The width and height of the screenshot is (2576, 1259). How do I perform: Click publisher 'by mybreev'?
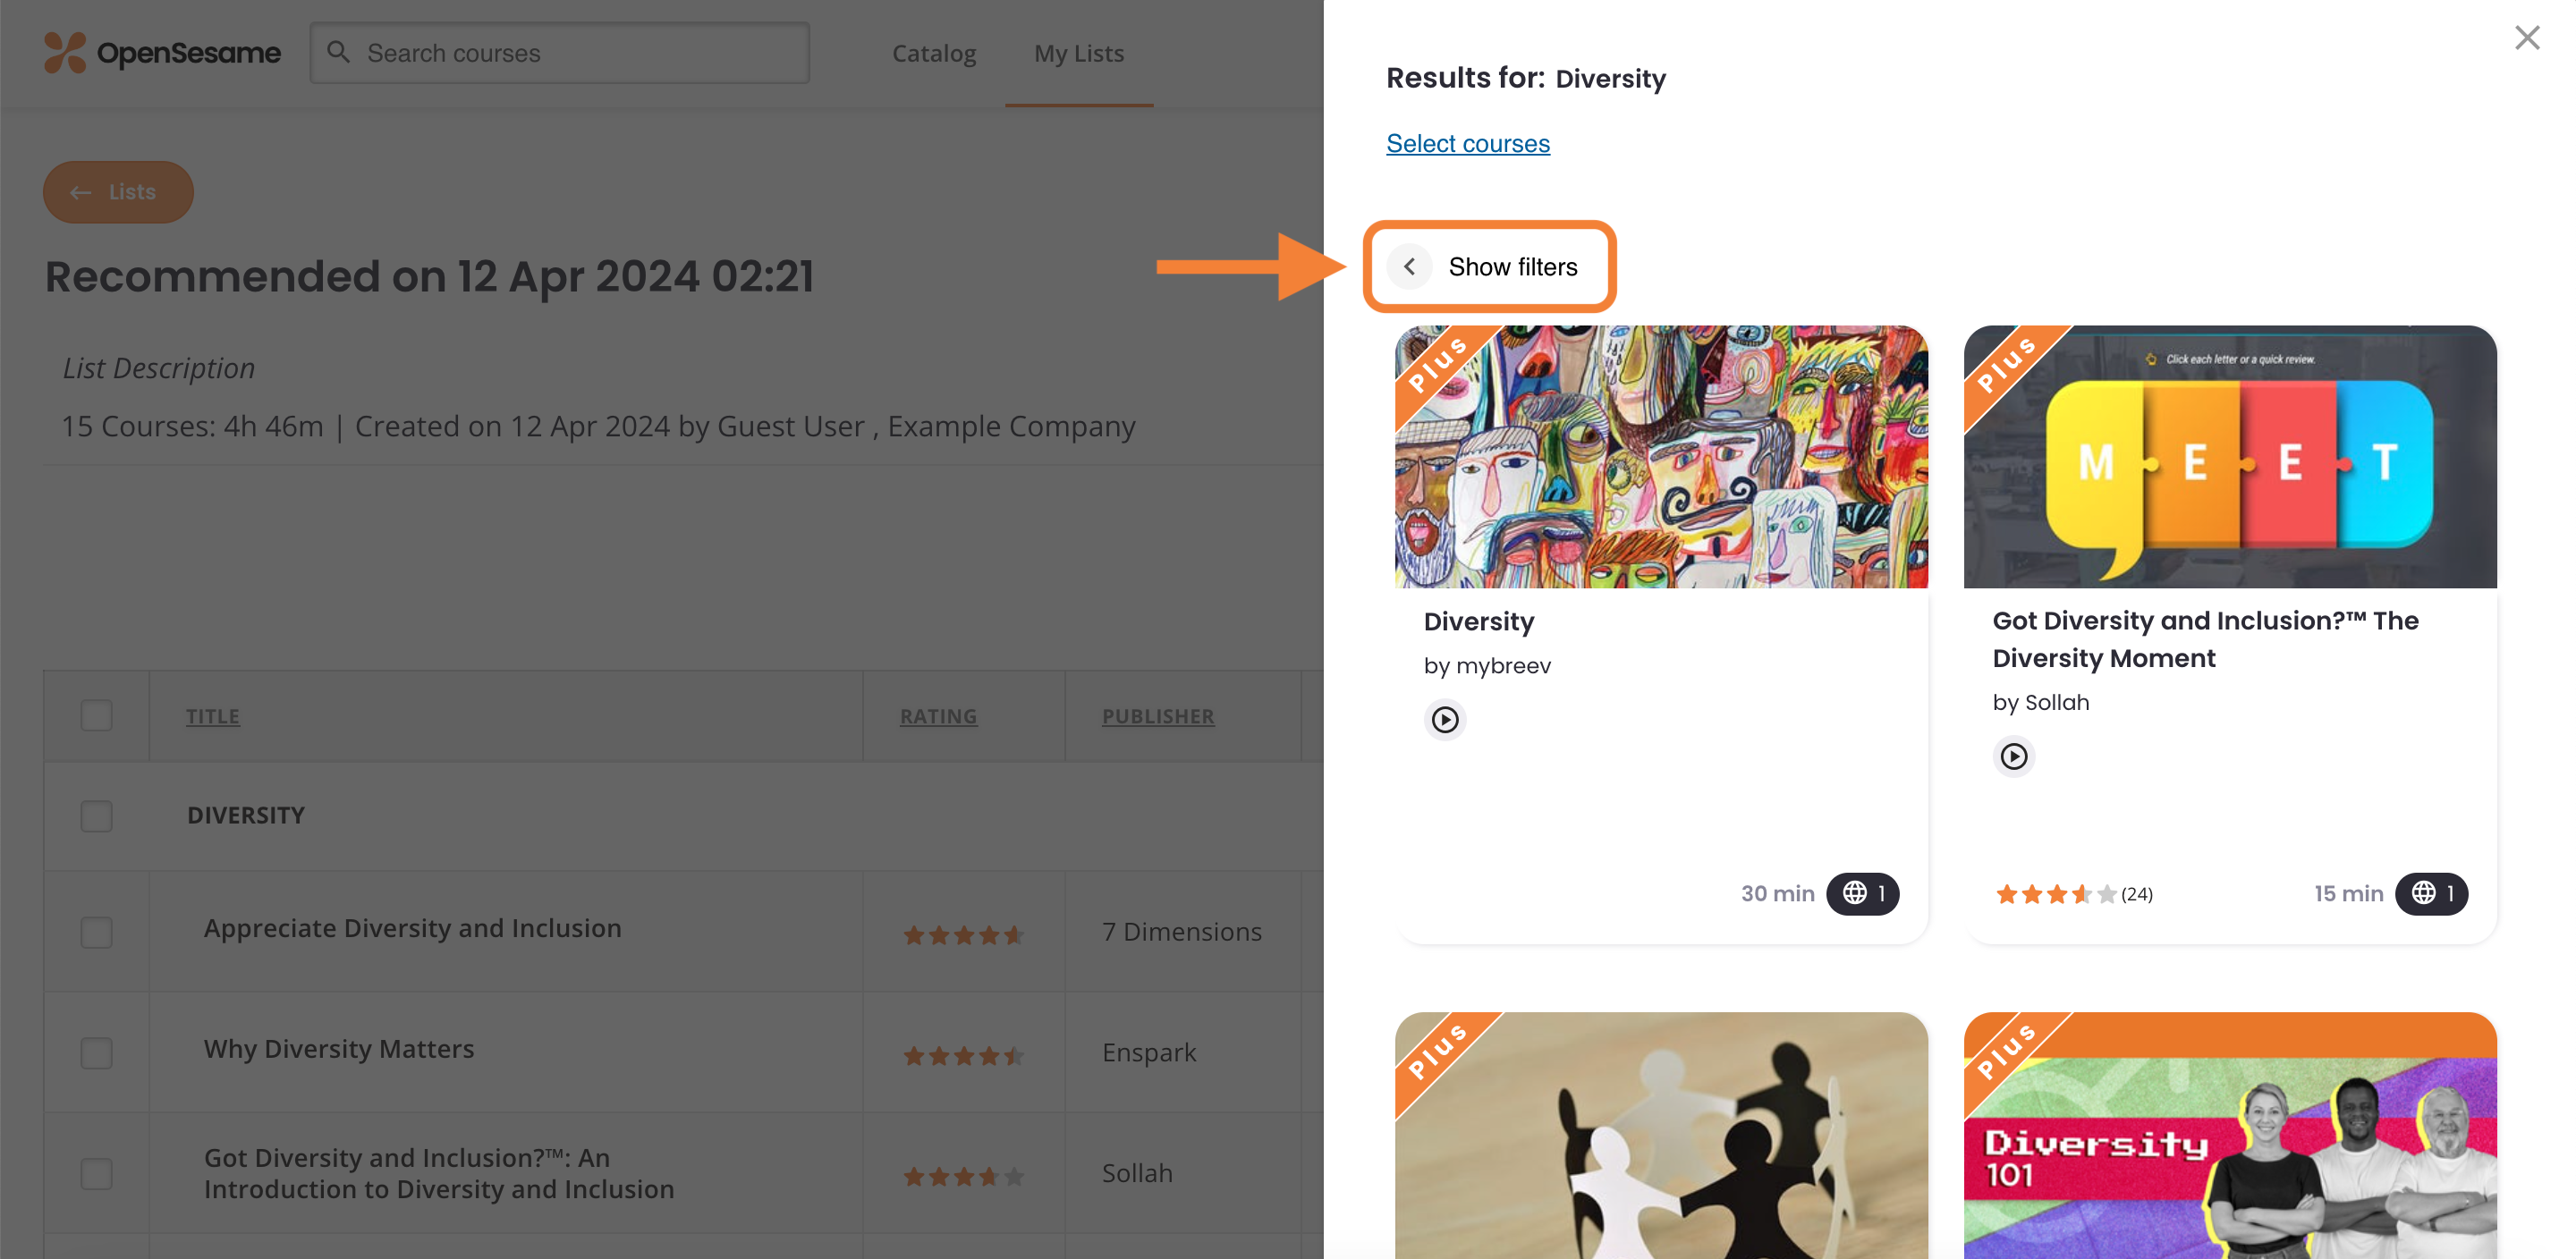1487,666
